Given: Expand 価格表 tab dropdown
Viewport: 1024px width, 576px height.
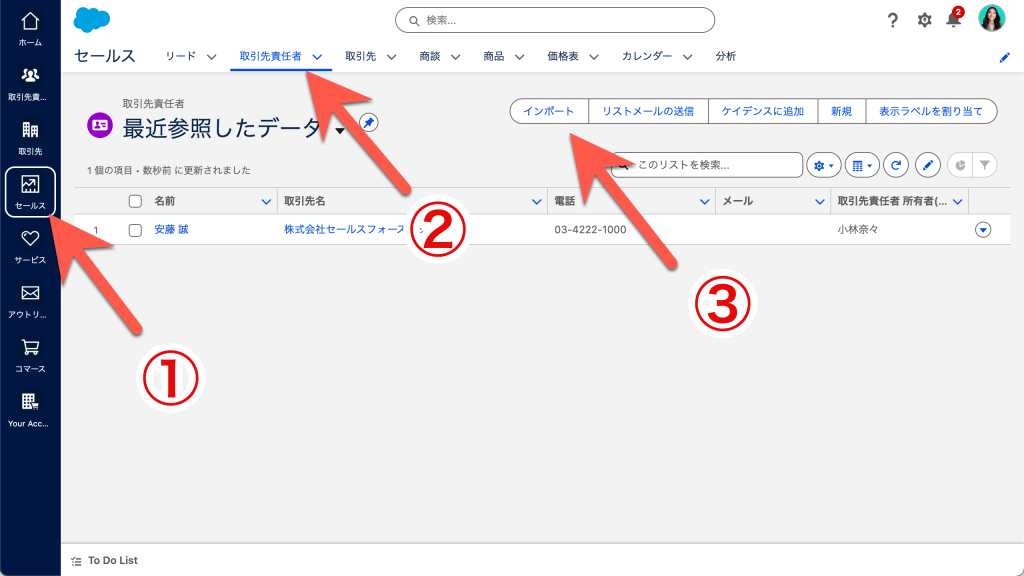Looking at the screenshot, I should point(594,57).
